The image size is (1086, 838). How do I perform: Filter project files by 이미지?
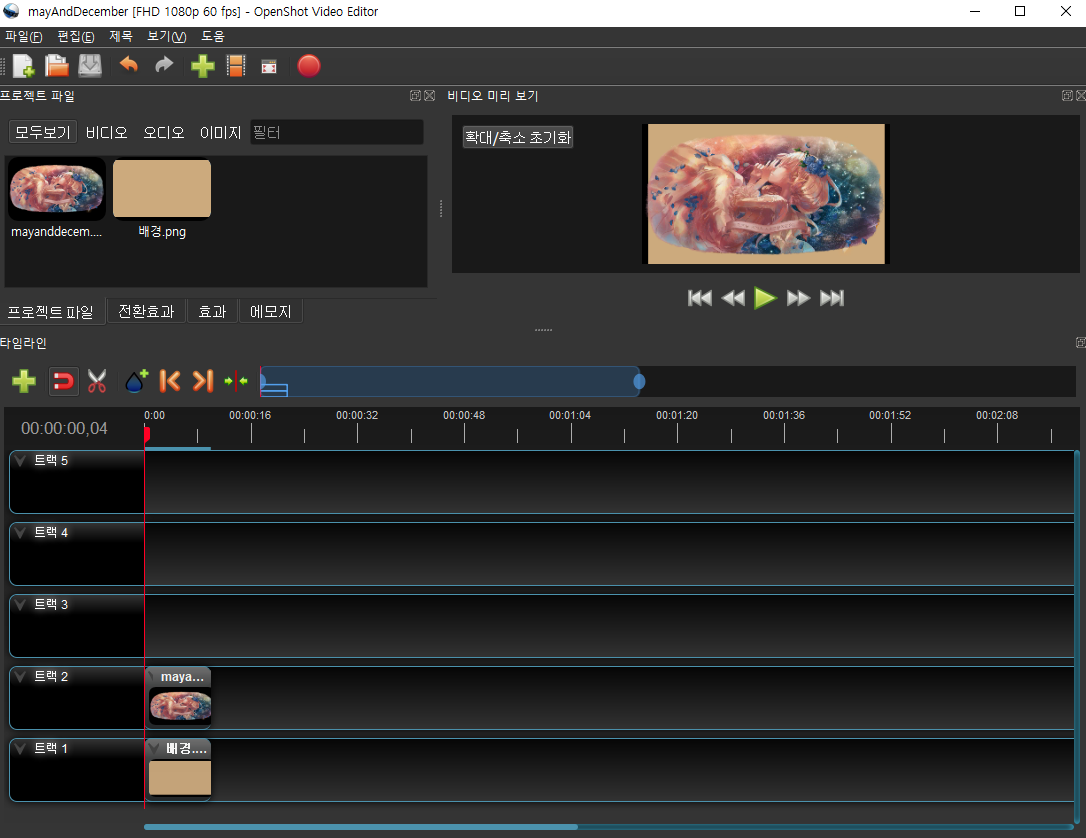[220, 132]
